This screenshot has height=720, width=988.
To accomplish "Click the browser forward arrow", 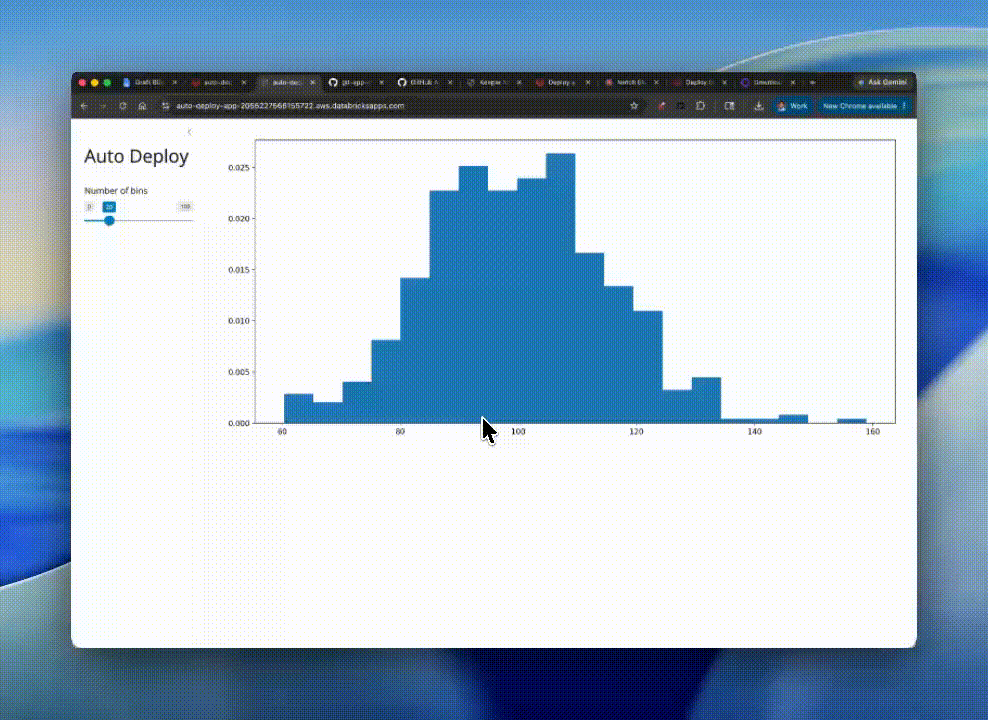I will 103,106.
